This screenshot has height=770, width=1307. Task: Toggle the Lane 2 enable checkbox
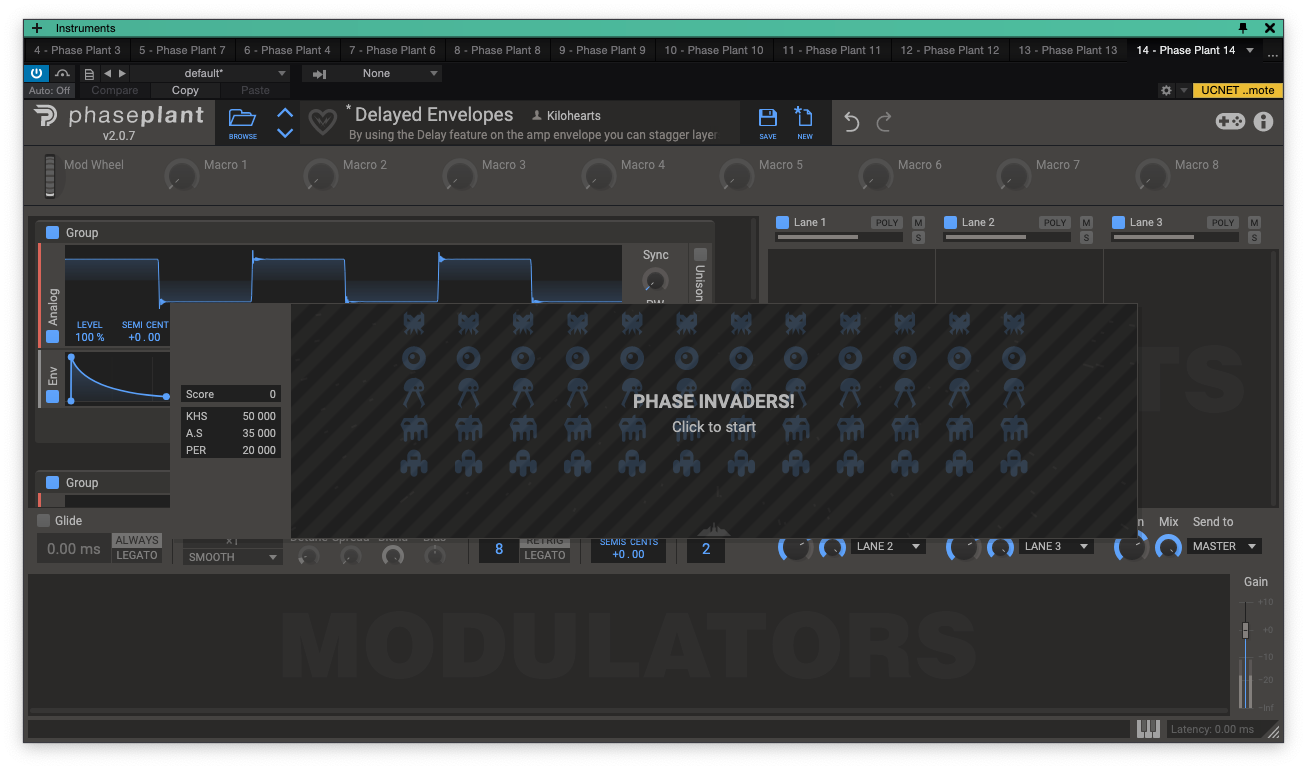pos(951,222)
